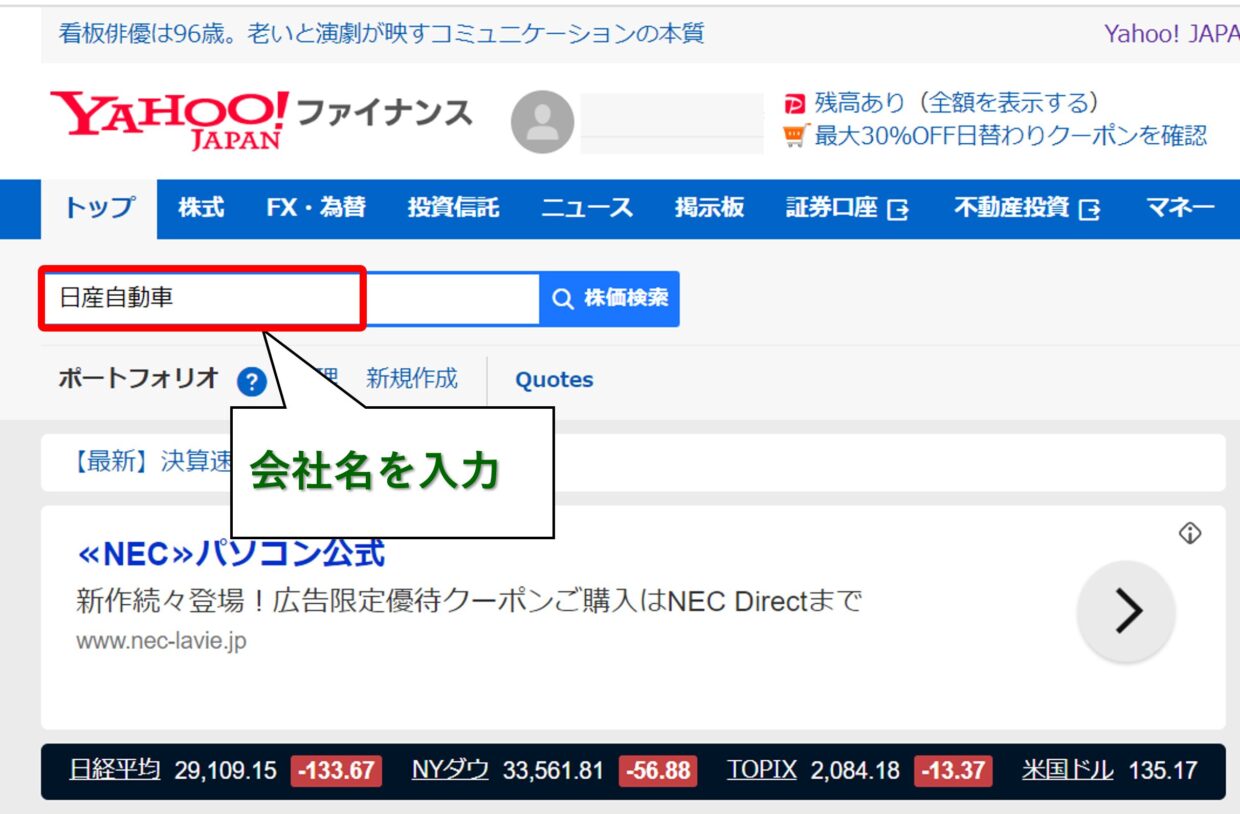The height and width of the screenshot is (814, 1240).
Task: Open the マネー tab
Action: [x=1180, y=208]
